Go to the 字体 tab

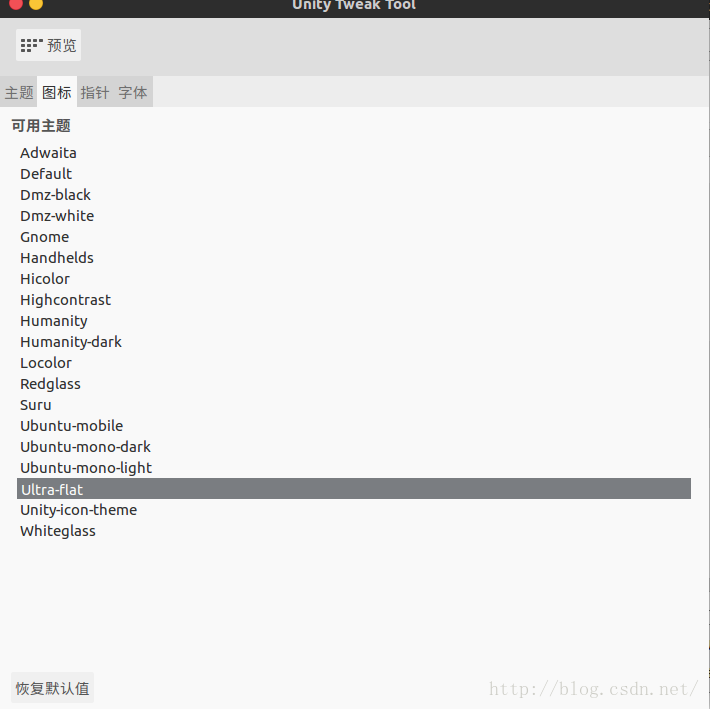[x=133, y=92]
